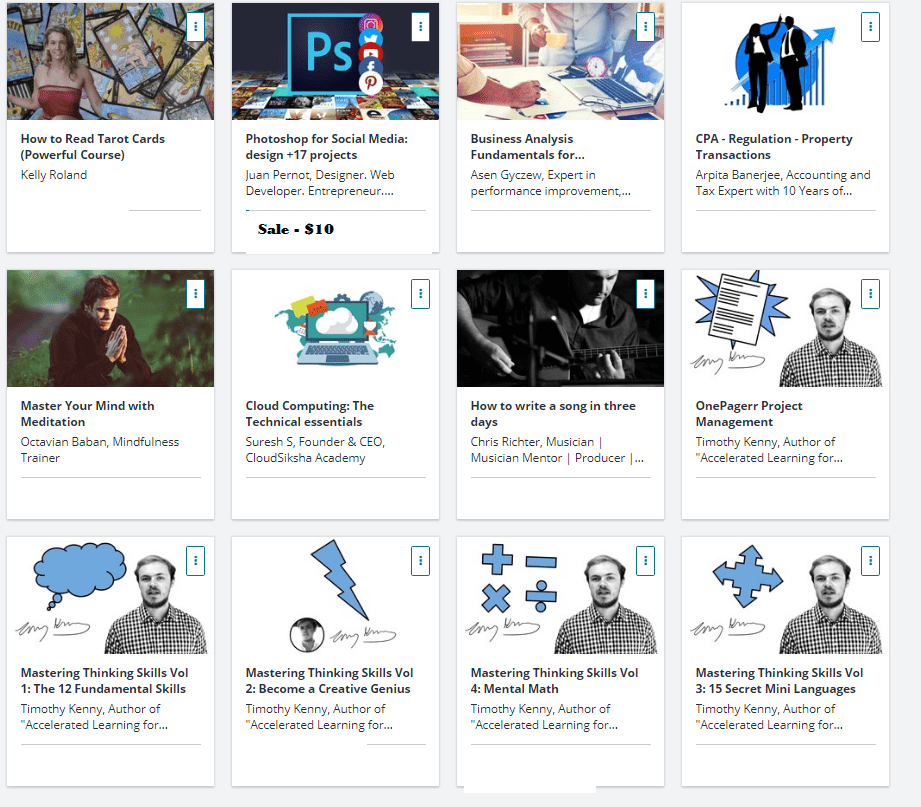Expand menu on Thinking Skills Vol 1
The image size is (921, 807).
click(196, 561)
